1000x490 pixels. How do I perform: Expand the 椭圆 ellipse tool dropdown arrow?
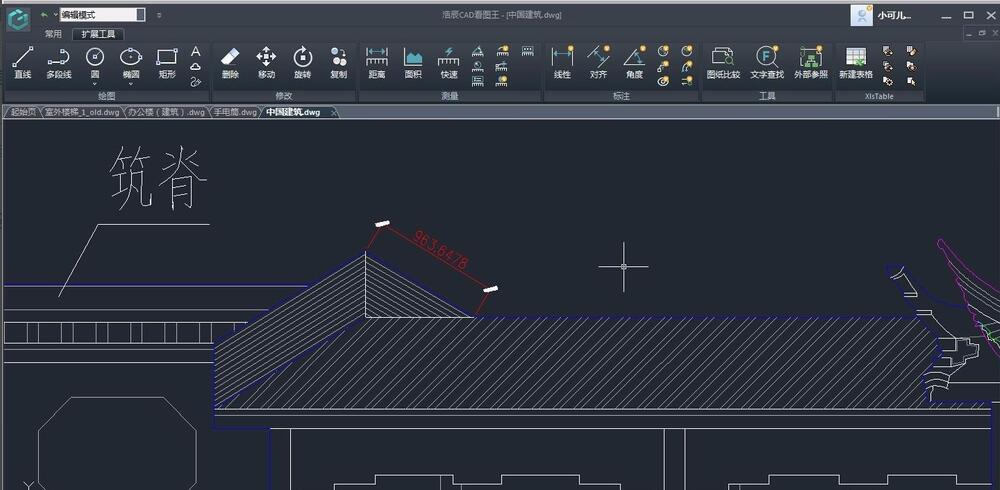(x=131, y=84)
